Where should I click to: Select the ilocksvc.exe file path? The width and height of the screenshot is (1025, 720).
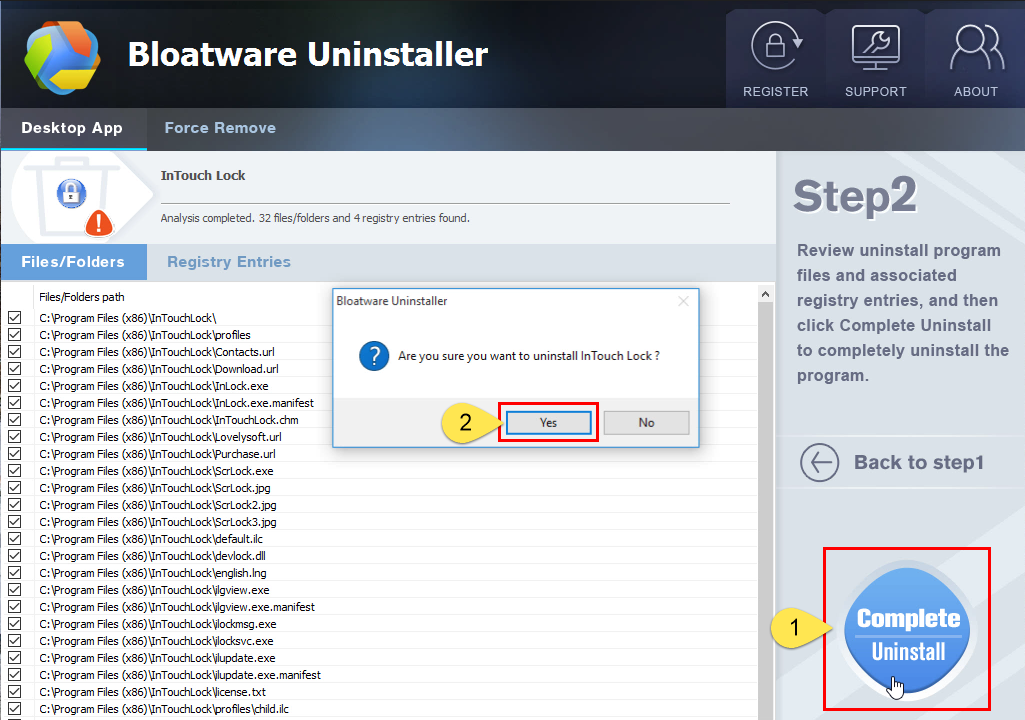[x=156, y=641]
